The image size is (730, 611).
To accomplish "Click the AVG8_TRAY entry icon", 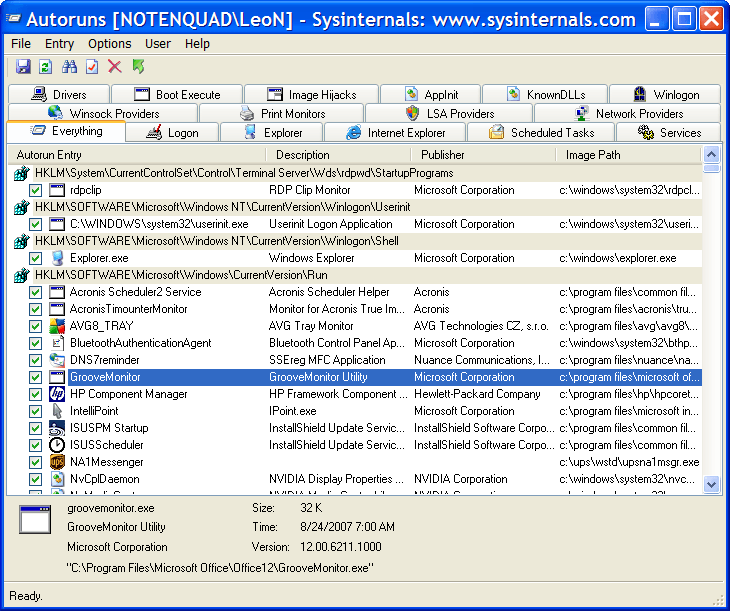I will 58,326.
